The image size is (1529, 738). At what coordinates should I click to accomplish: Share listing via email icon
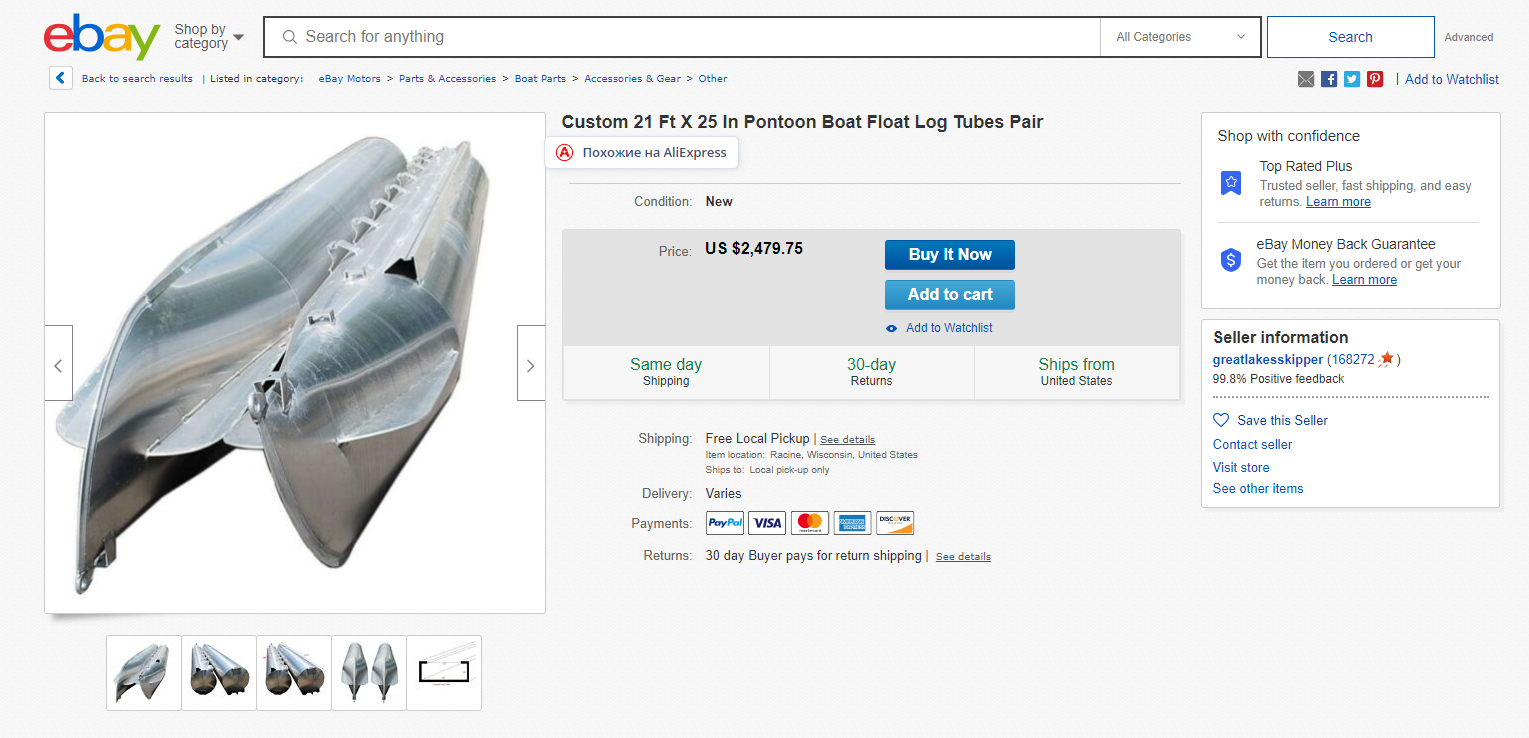pos(1306,79)
